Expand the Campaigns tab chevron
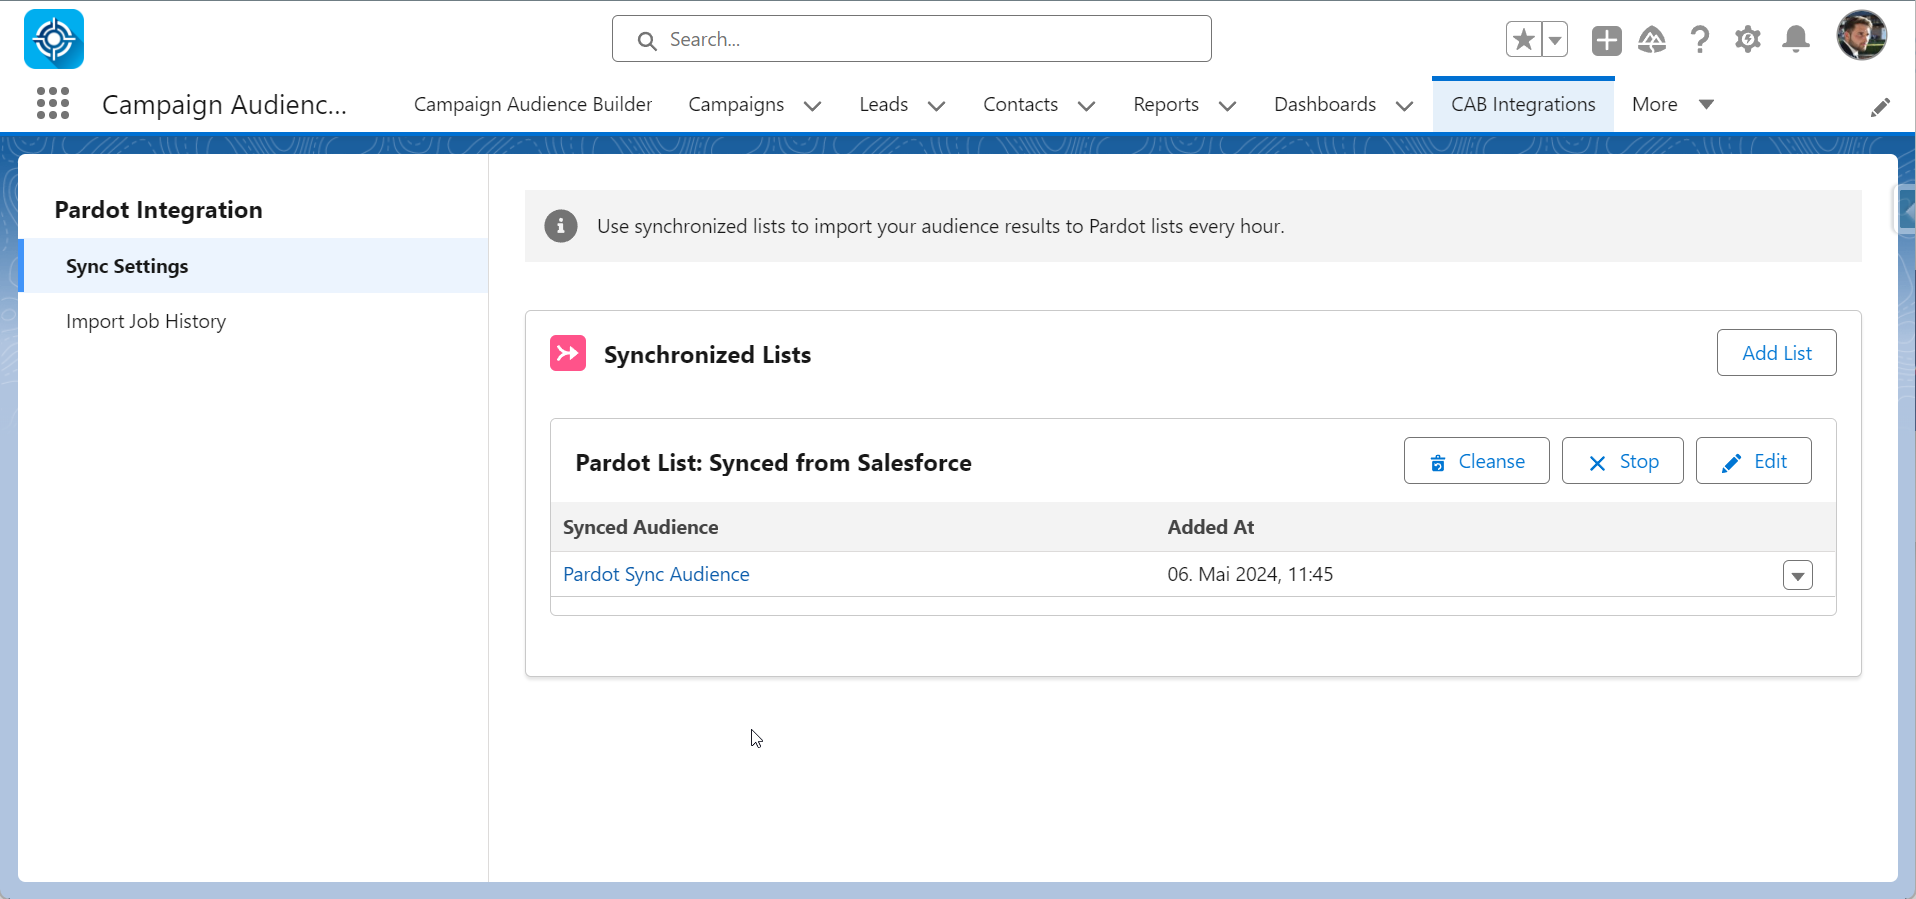This screenshot has width=1916, height=899. pos(813,105)
